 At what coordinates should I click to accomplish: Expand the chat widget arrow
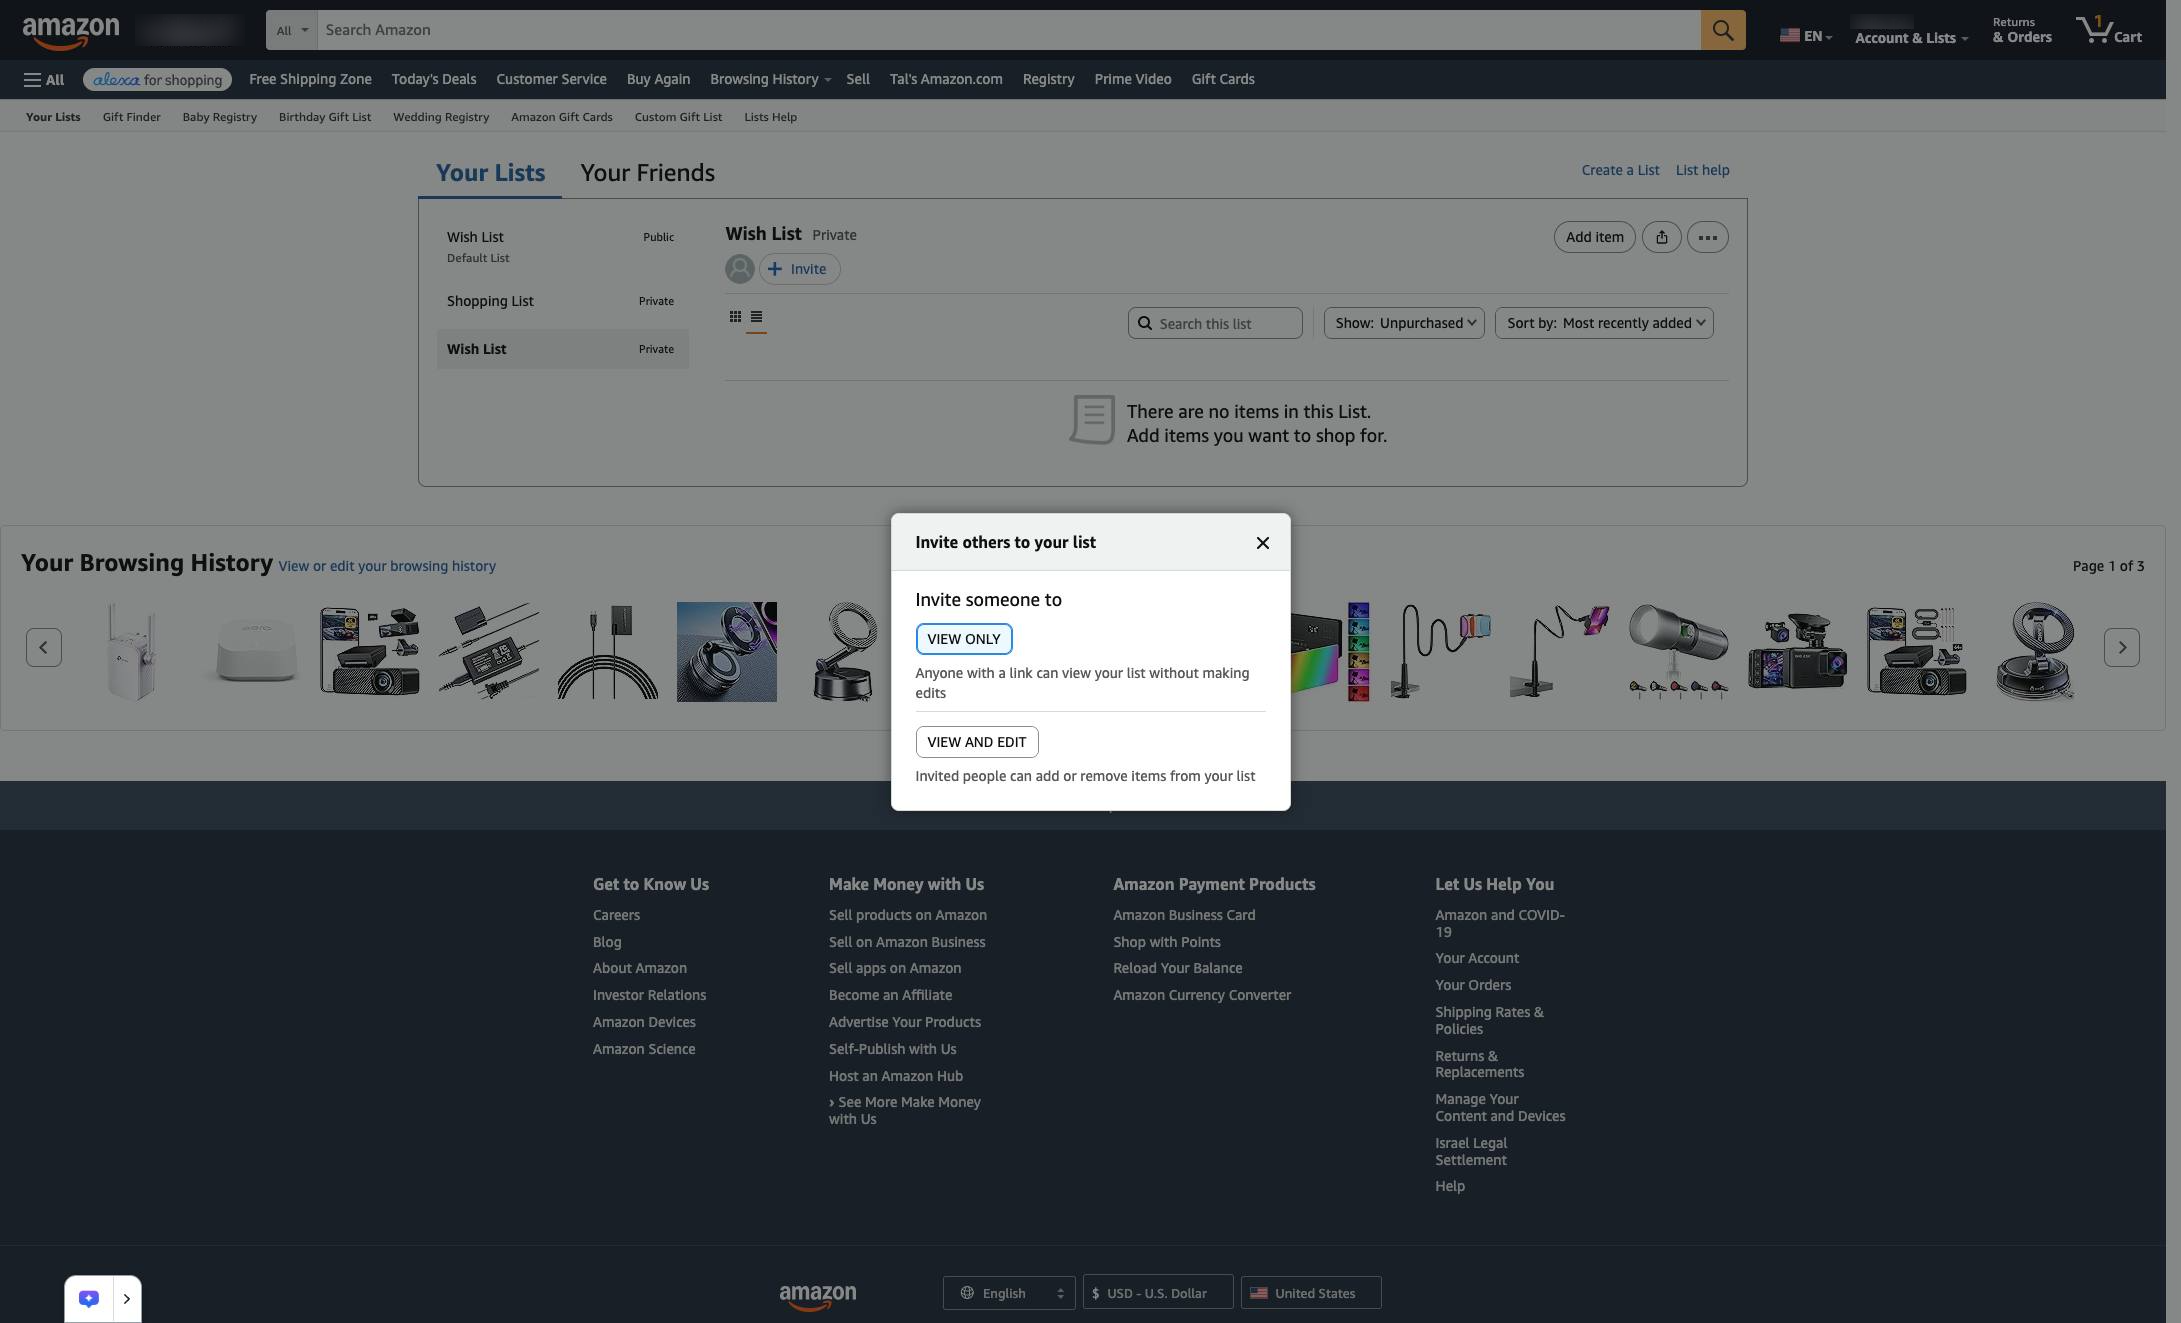[127, 1299]
